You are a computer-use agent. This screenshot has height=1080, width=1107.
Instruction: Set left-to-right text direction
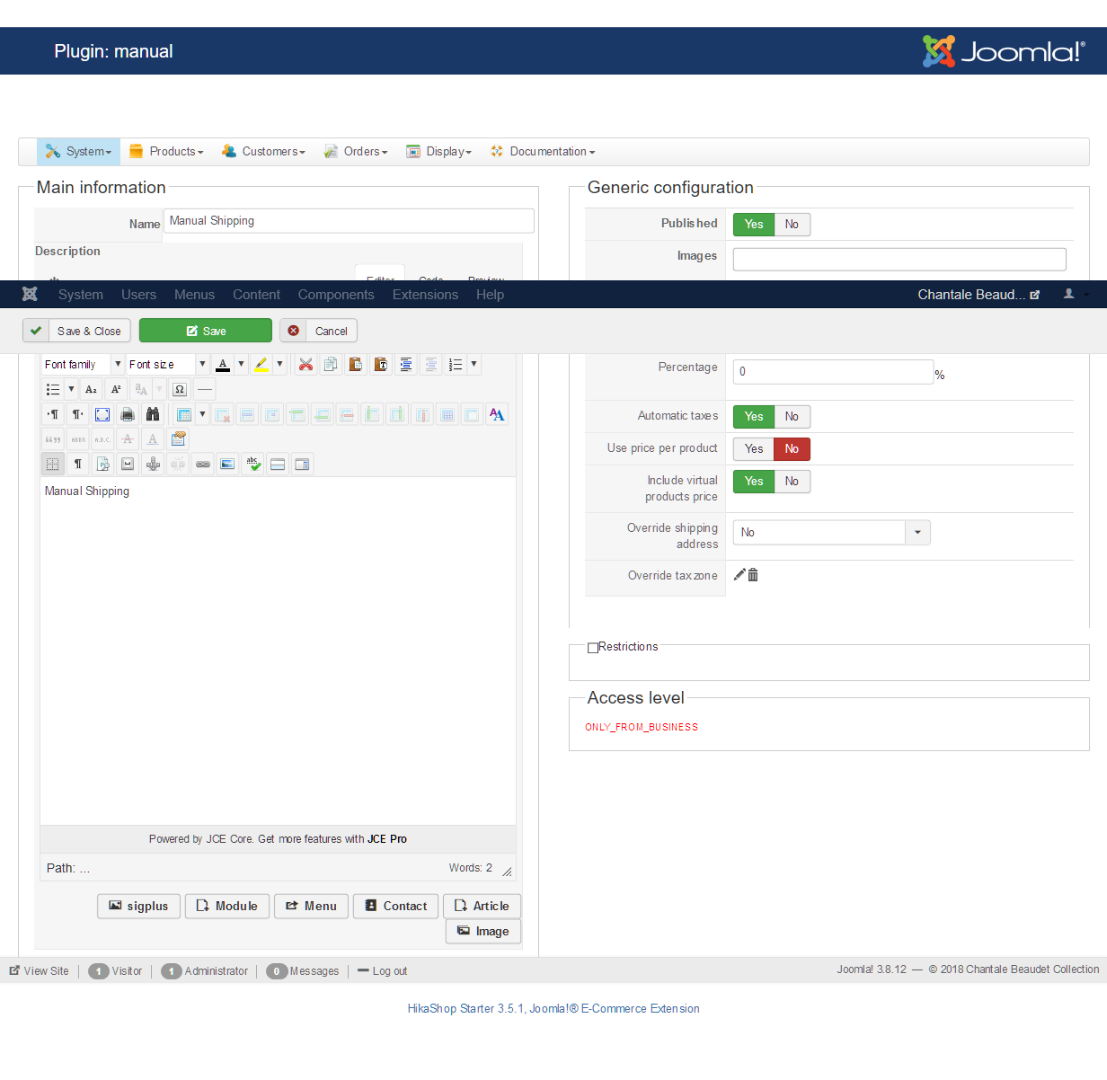point(53,414)
